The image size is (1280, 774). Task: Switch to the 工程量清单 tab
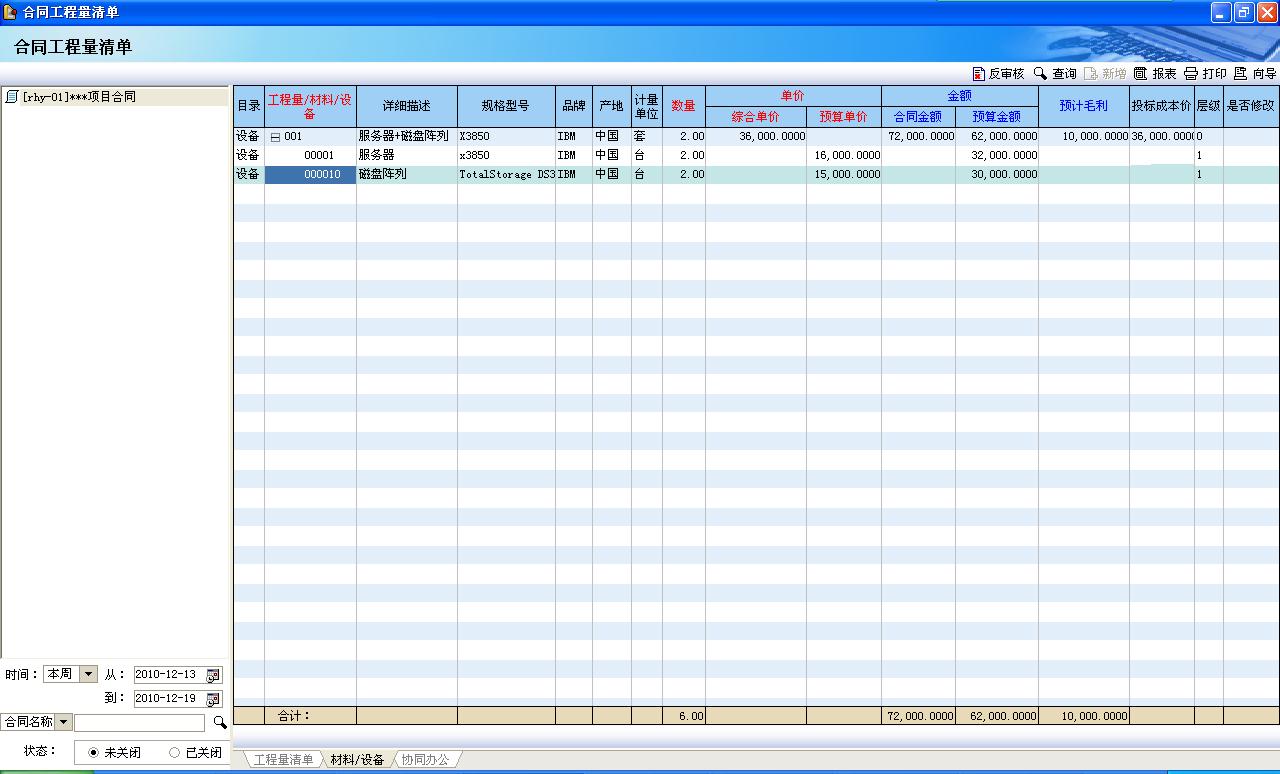click(283, 760)
